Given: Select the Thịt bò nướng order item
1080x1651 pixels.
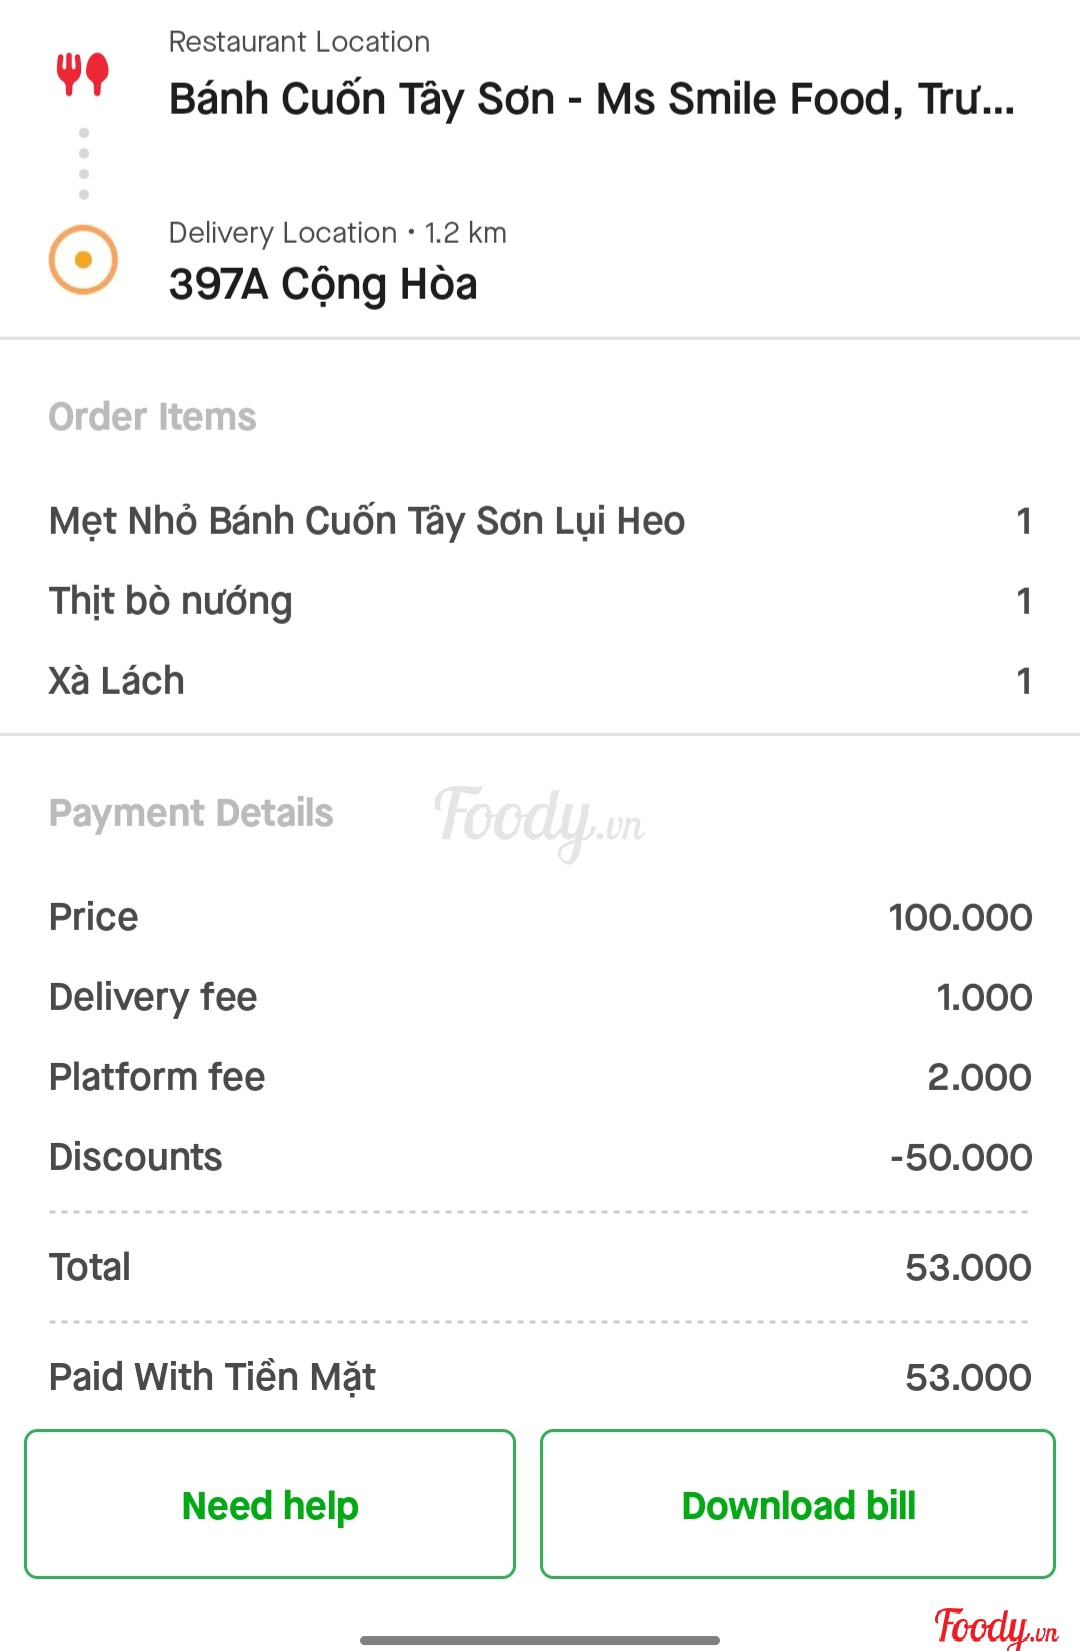Looking at the screenshot, I should coord(171,601).
